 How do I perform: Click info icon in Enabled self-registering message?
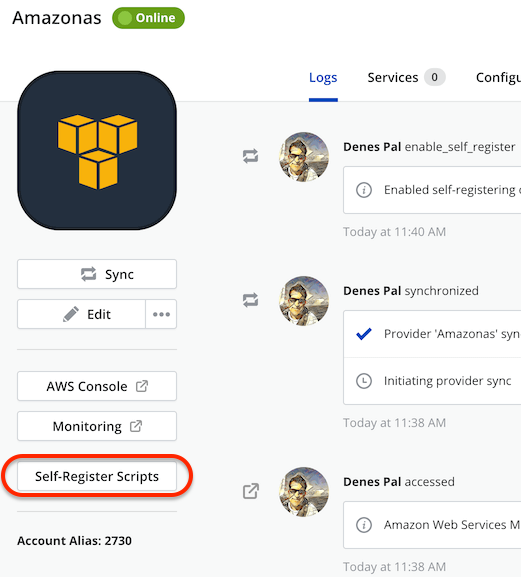click(x=364, y=190)
